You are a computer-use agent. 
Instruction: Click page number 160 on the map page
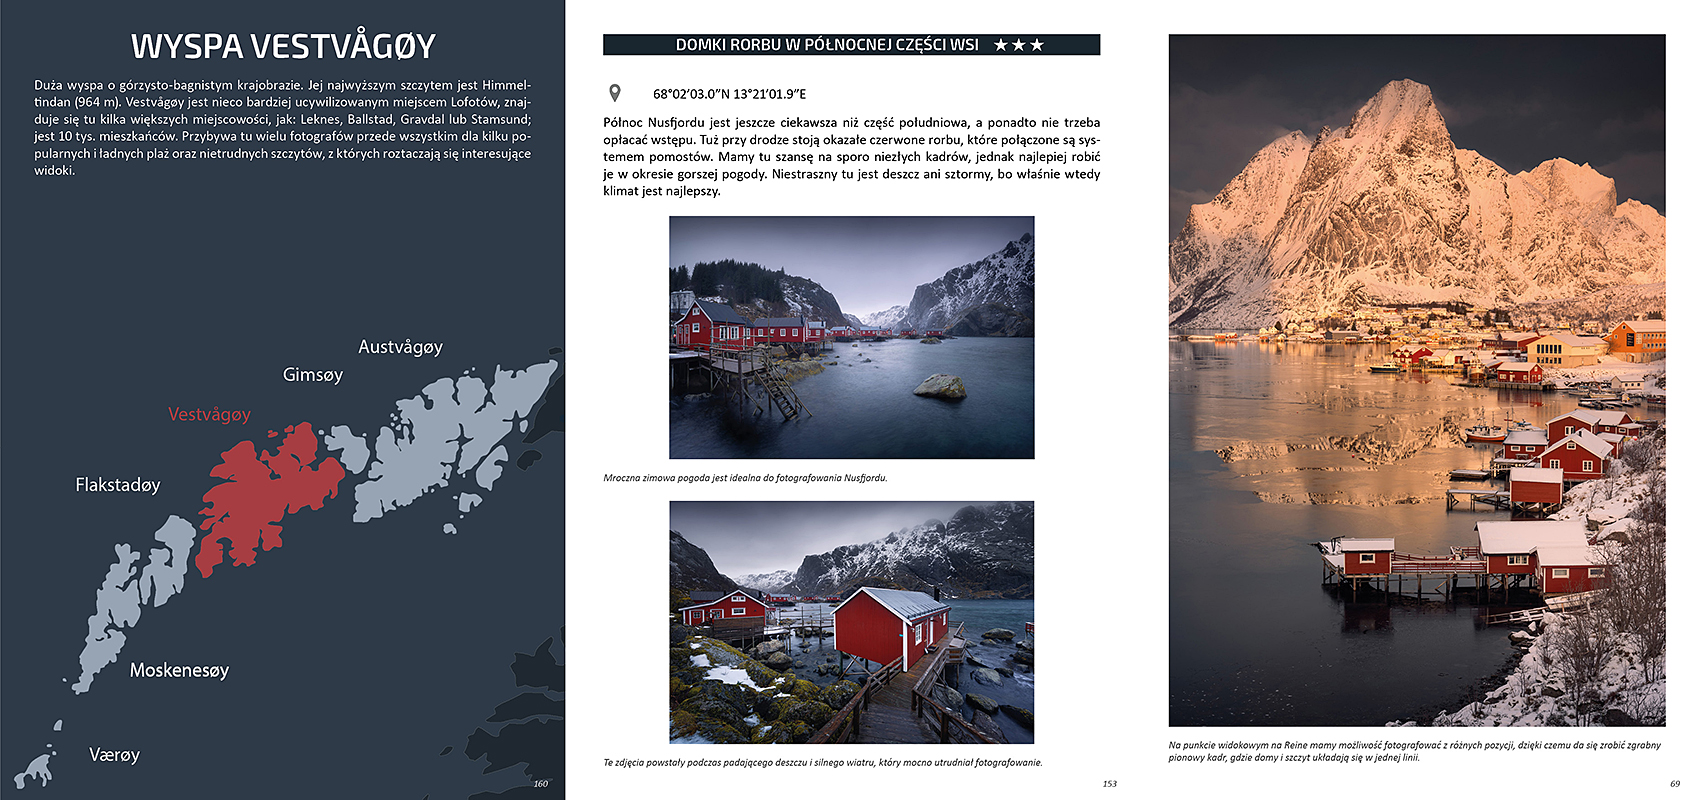coord(540,784)
